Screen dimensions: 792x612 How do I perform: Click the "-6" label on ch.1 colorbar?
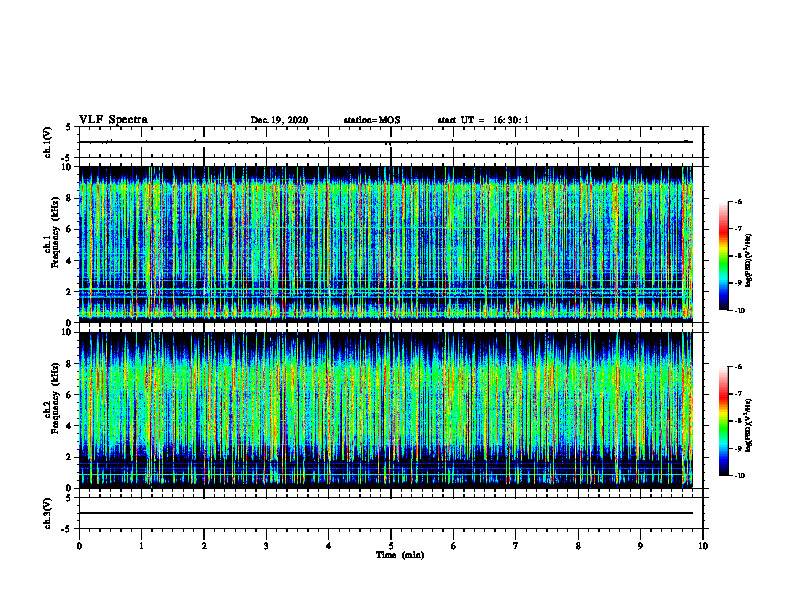tap(738, 201)
